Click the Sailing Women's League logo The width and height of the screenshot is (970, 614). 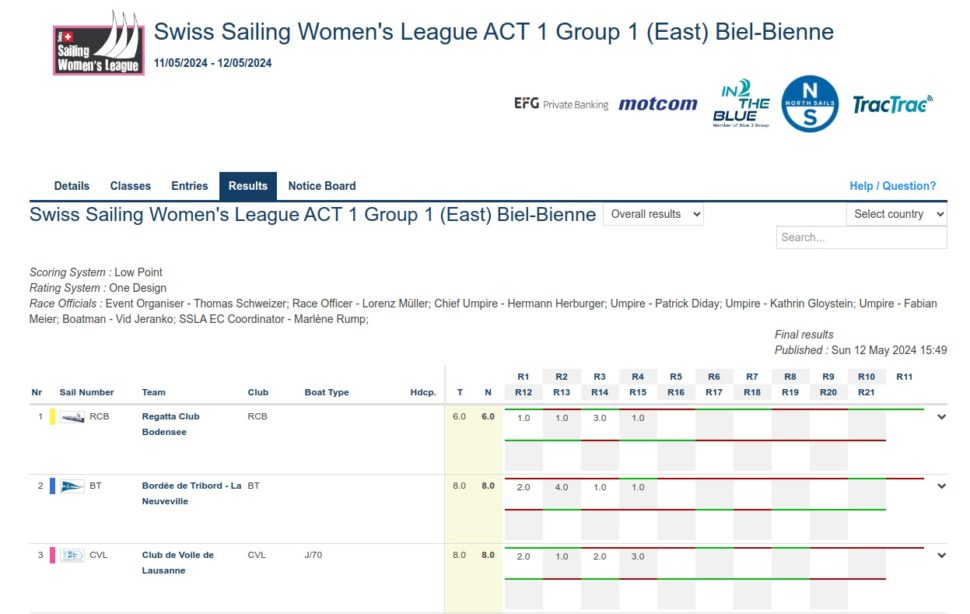pos(98,44)
